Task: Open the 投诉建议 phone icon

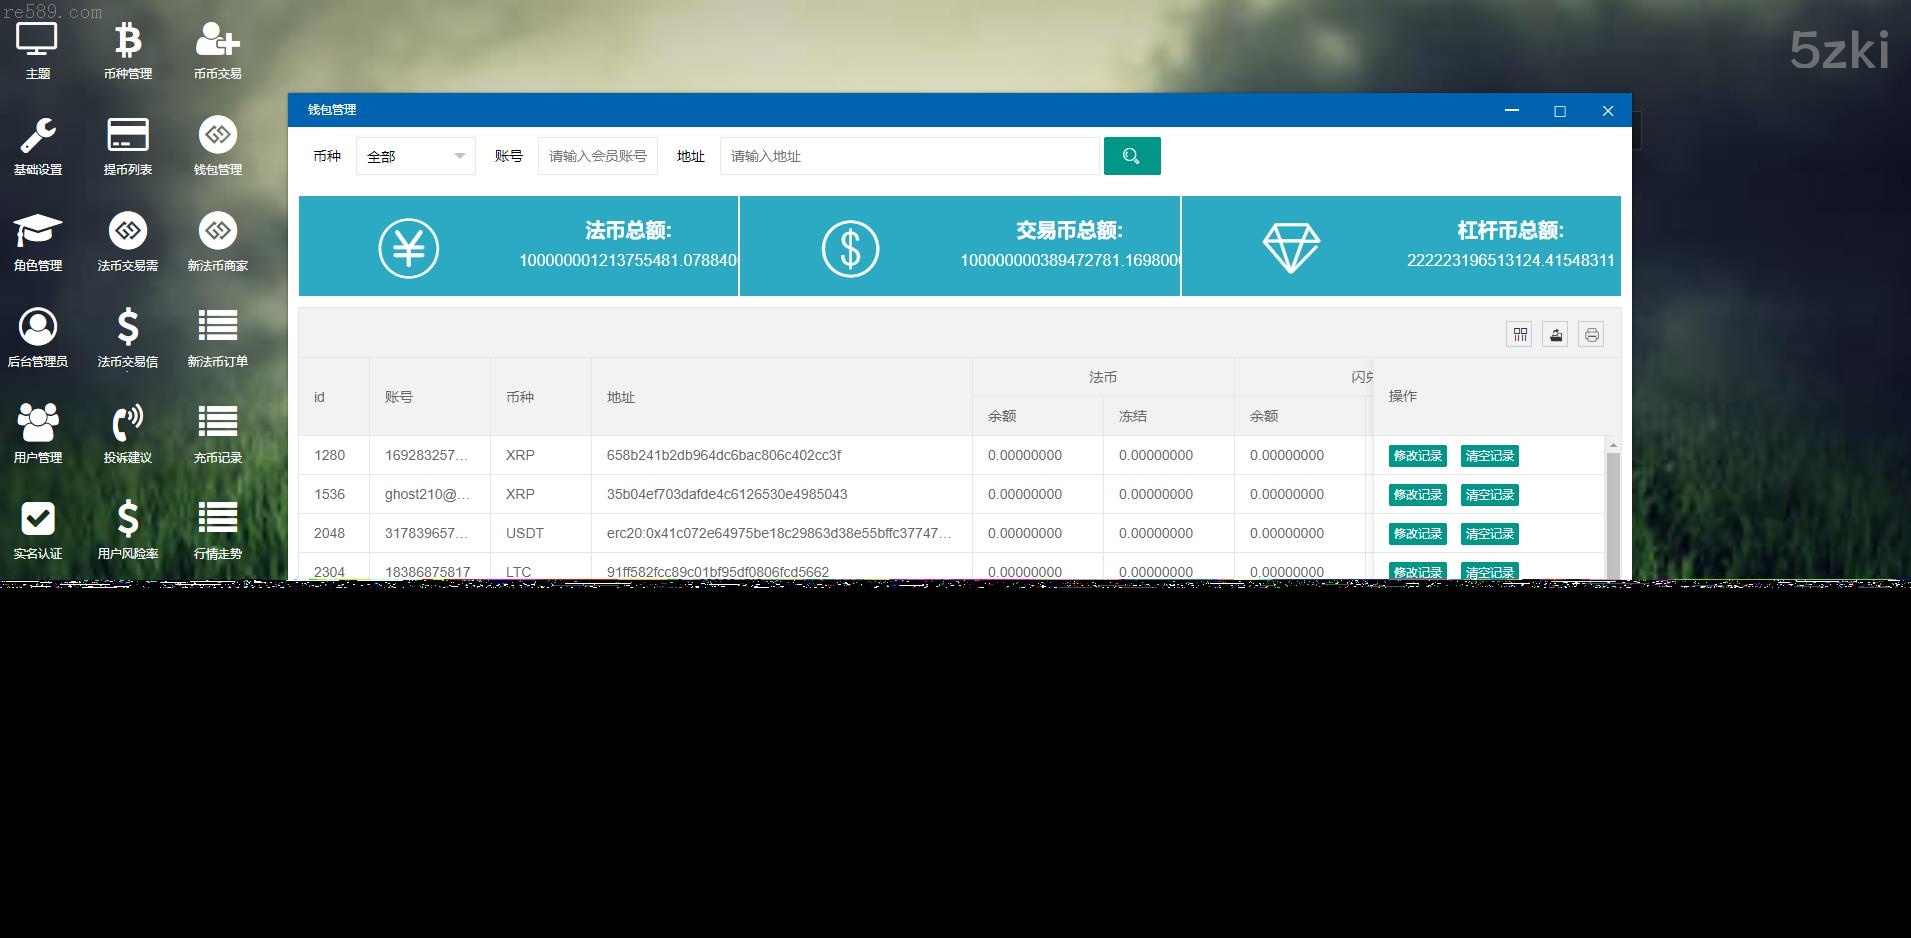Action: point(128,424)
